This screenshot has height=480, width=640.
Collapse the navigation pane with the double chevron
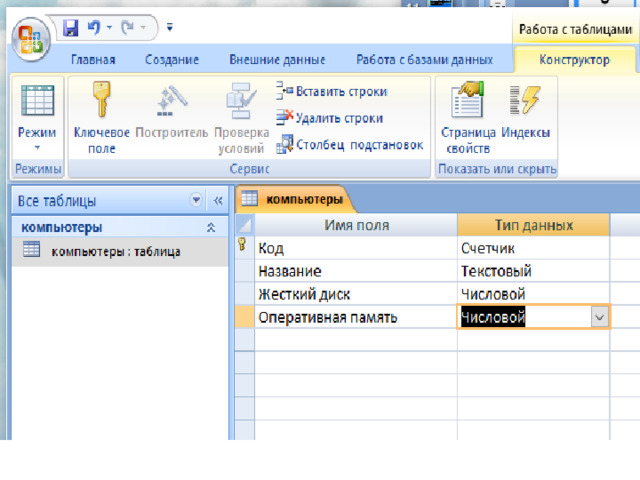click(x=218, y=200)
